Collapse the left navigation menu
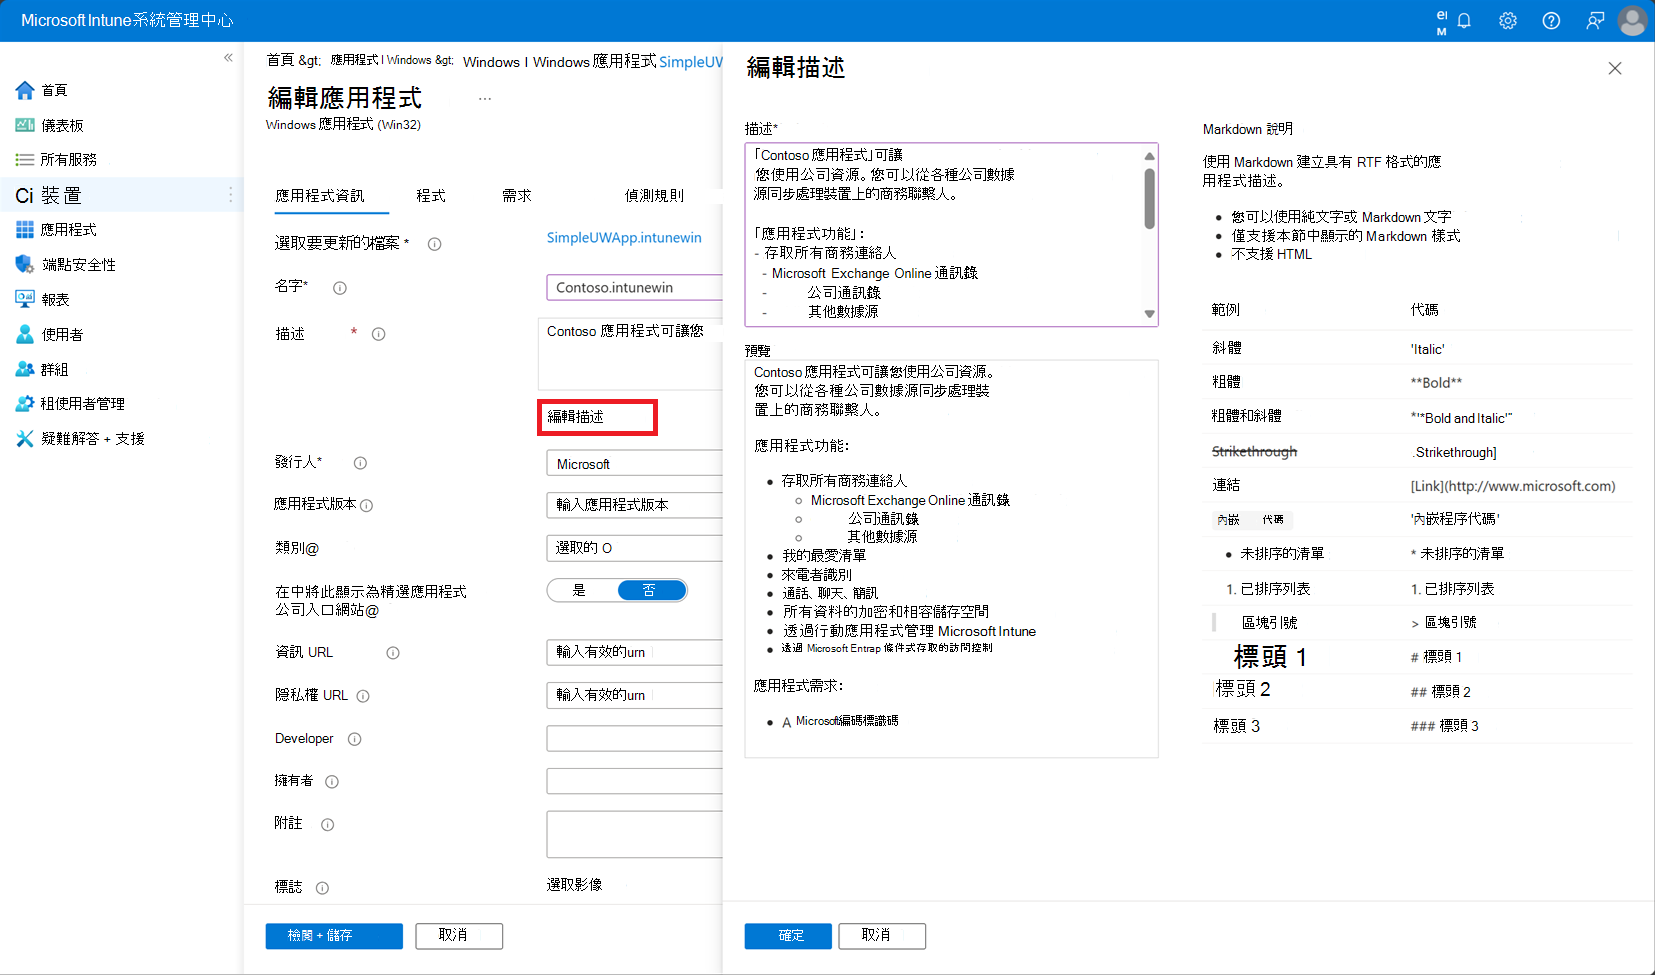The width and height of the screenshot is (1655, 975). (x=228, y=58)
